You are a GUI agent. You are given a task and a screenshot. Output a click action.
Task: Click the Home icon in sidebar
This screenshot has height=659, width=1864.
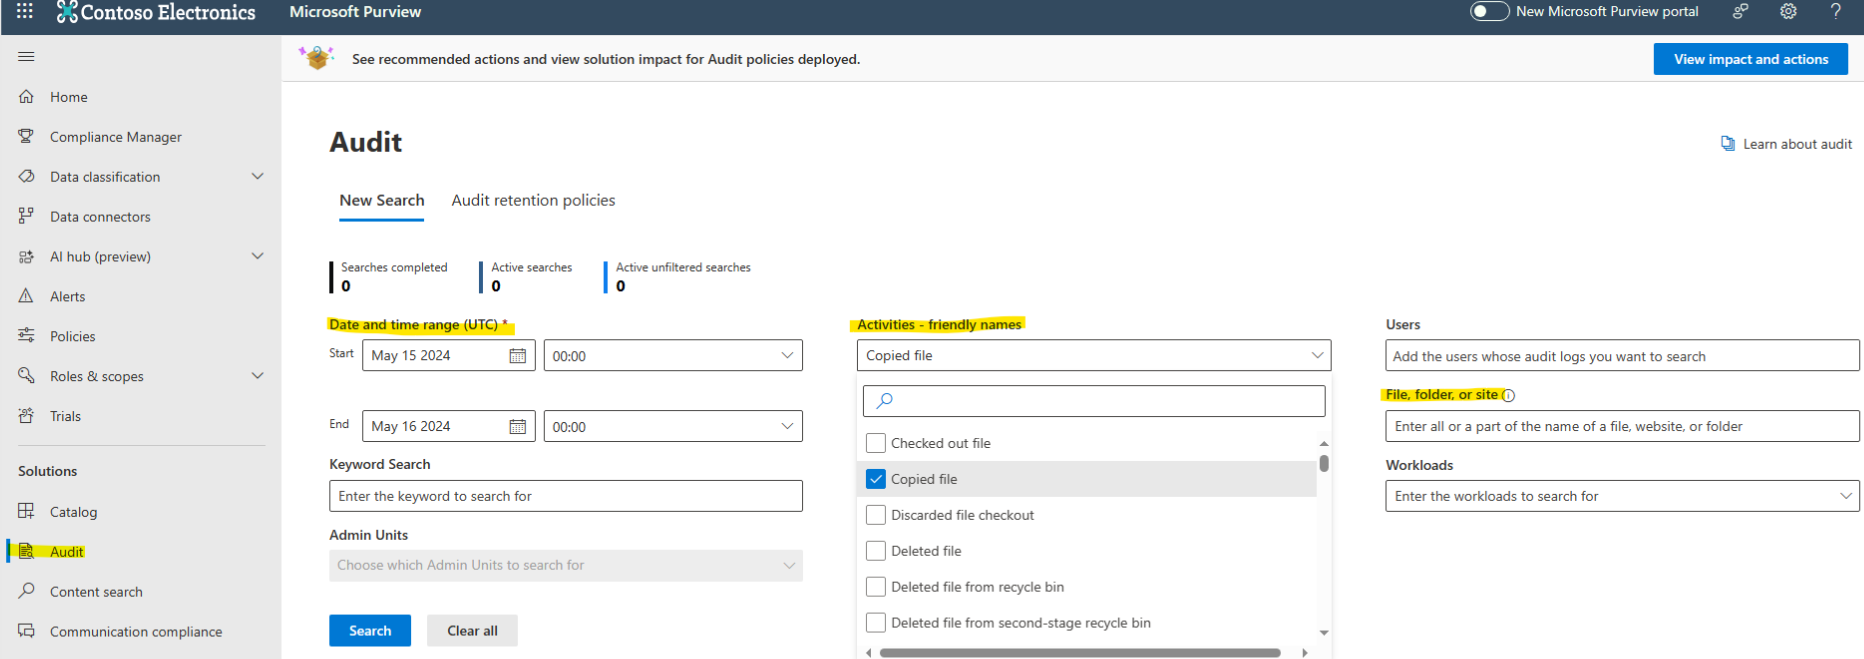[x=26, y=96]
